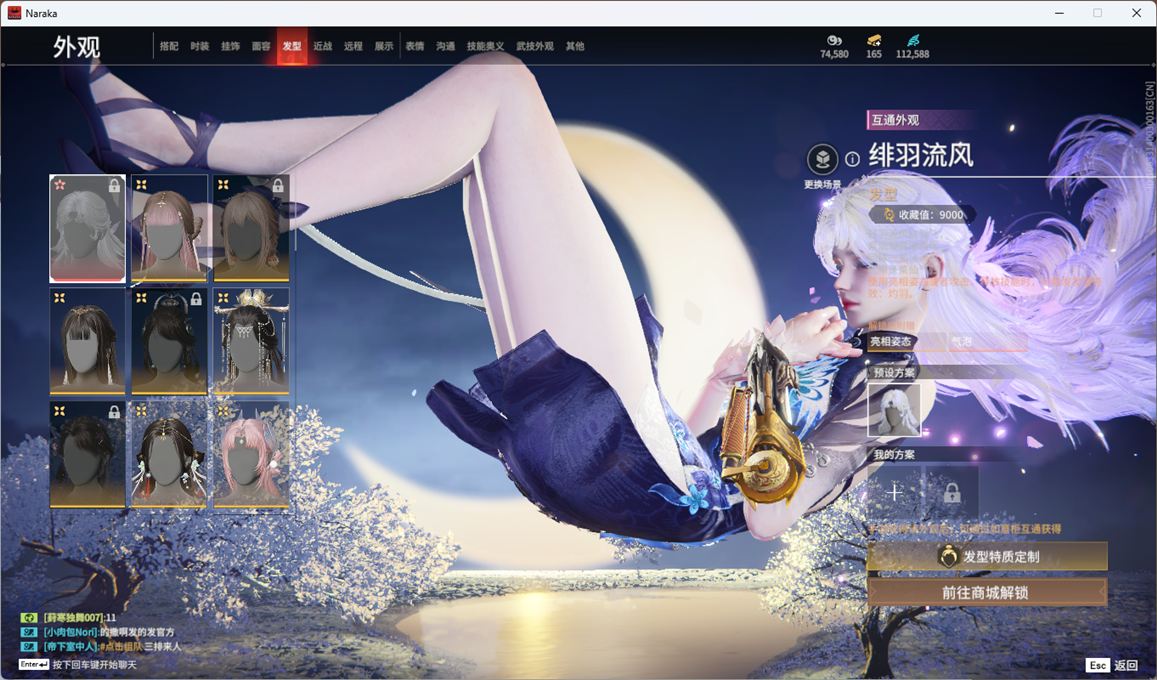
Task: Select the locked short black hairstyle
Action: [x=87, y=454]
